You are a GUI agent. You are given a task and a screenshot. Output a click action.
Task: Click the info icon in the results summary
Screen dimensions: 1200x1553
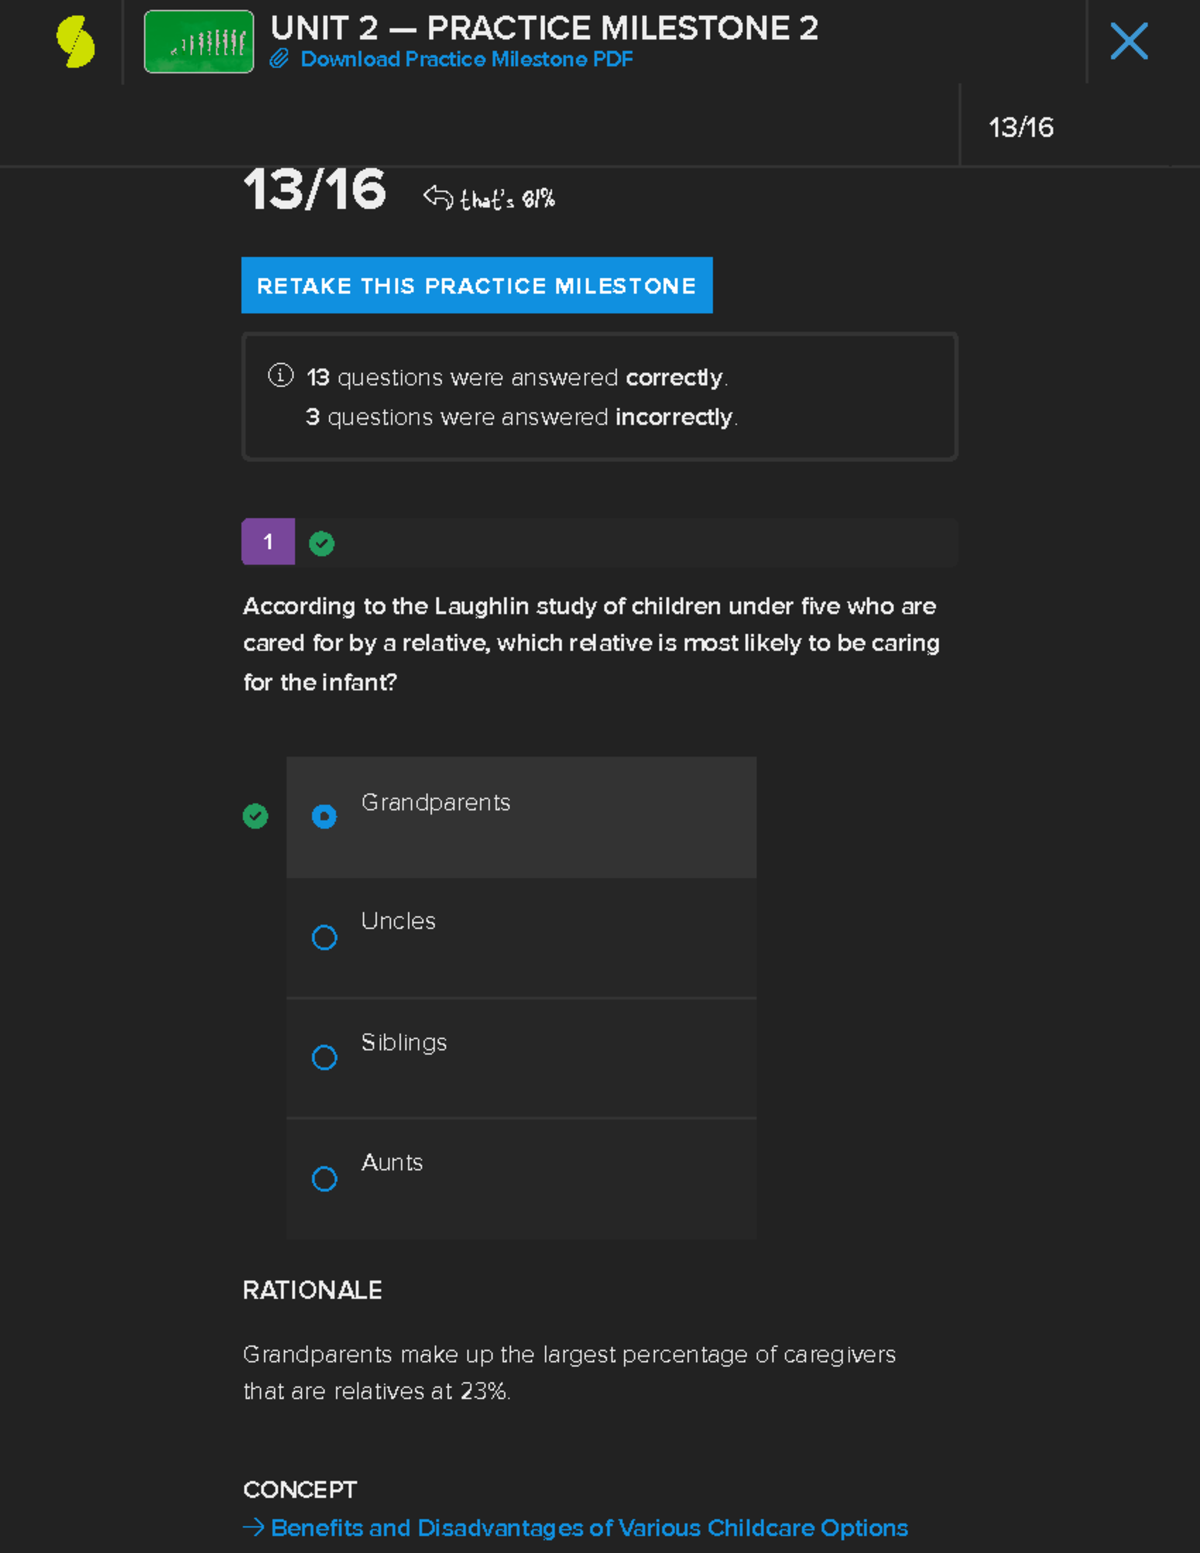coord(281,376)
